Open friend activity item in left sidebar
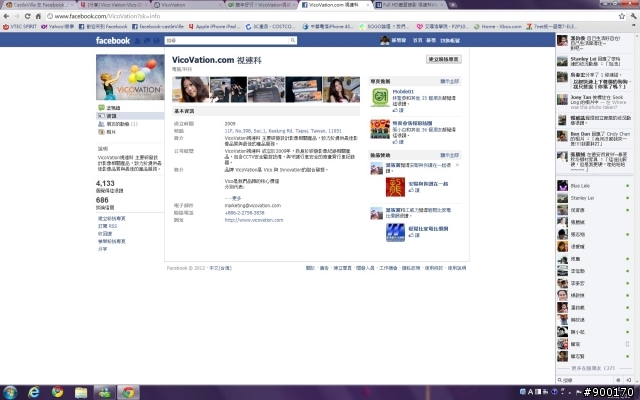The height and width of the screenshot is (400, 640). [118, 124]
